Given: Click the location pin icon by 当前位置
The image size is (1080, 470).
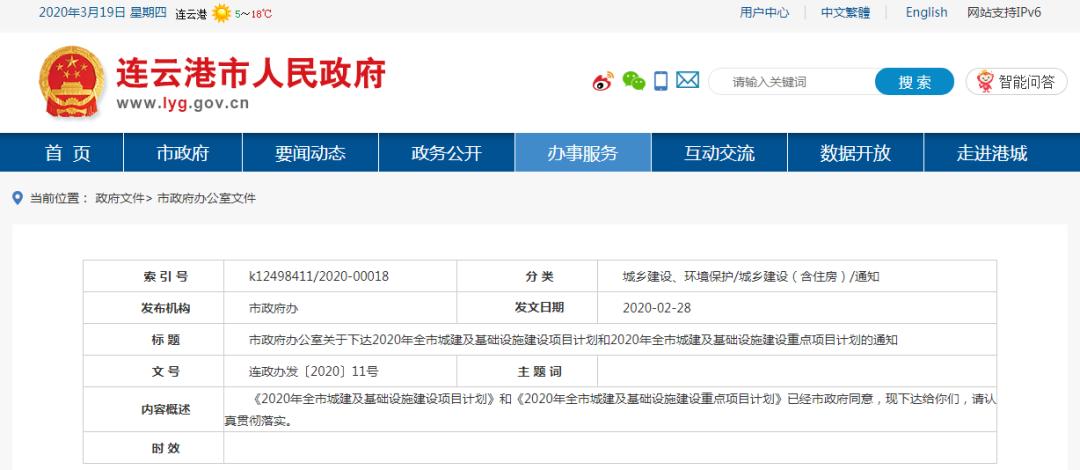Looking at the screenshot, I should [x=17, y=199].
